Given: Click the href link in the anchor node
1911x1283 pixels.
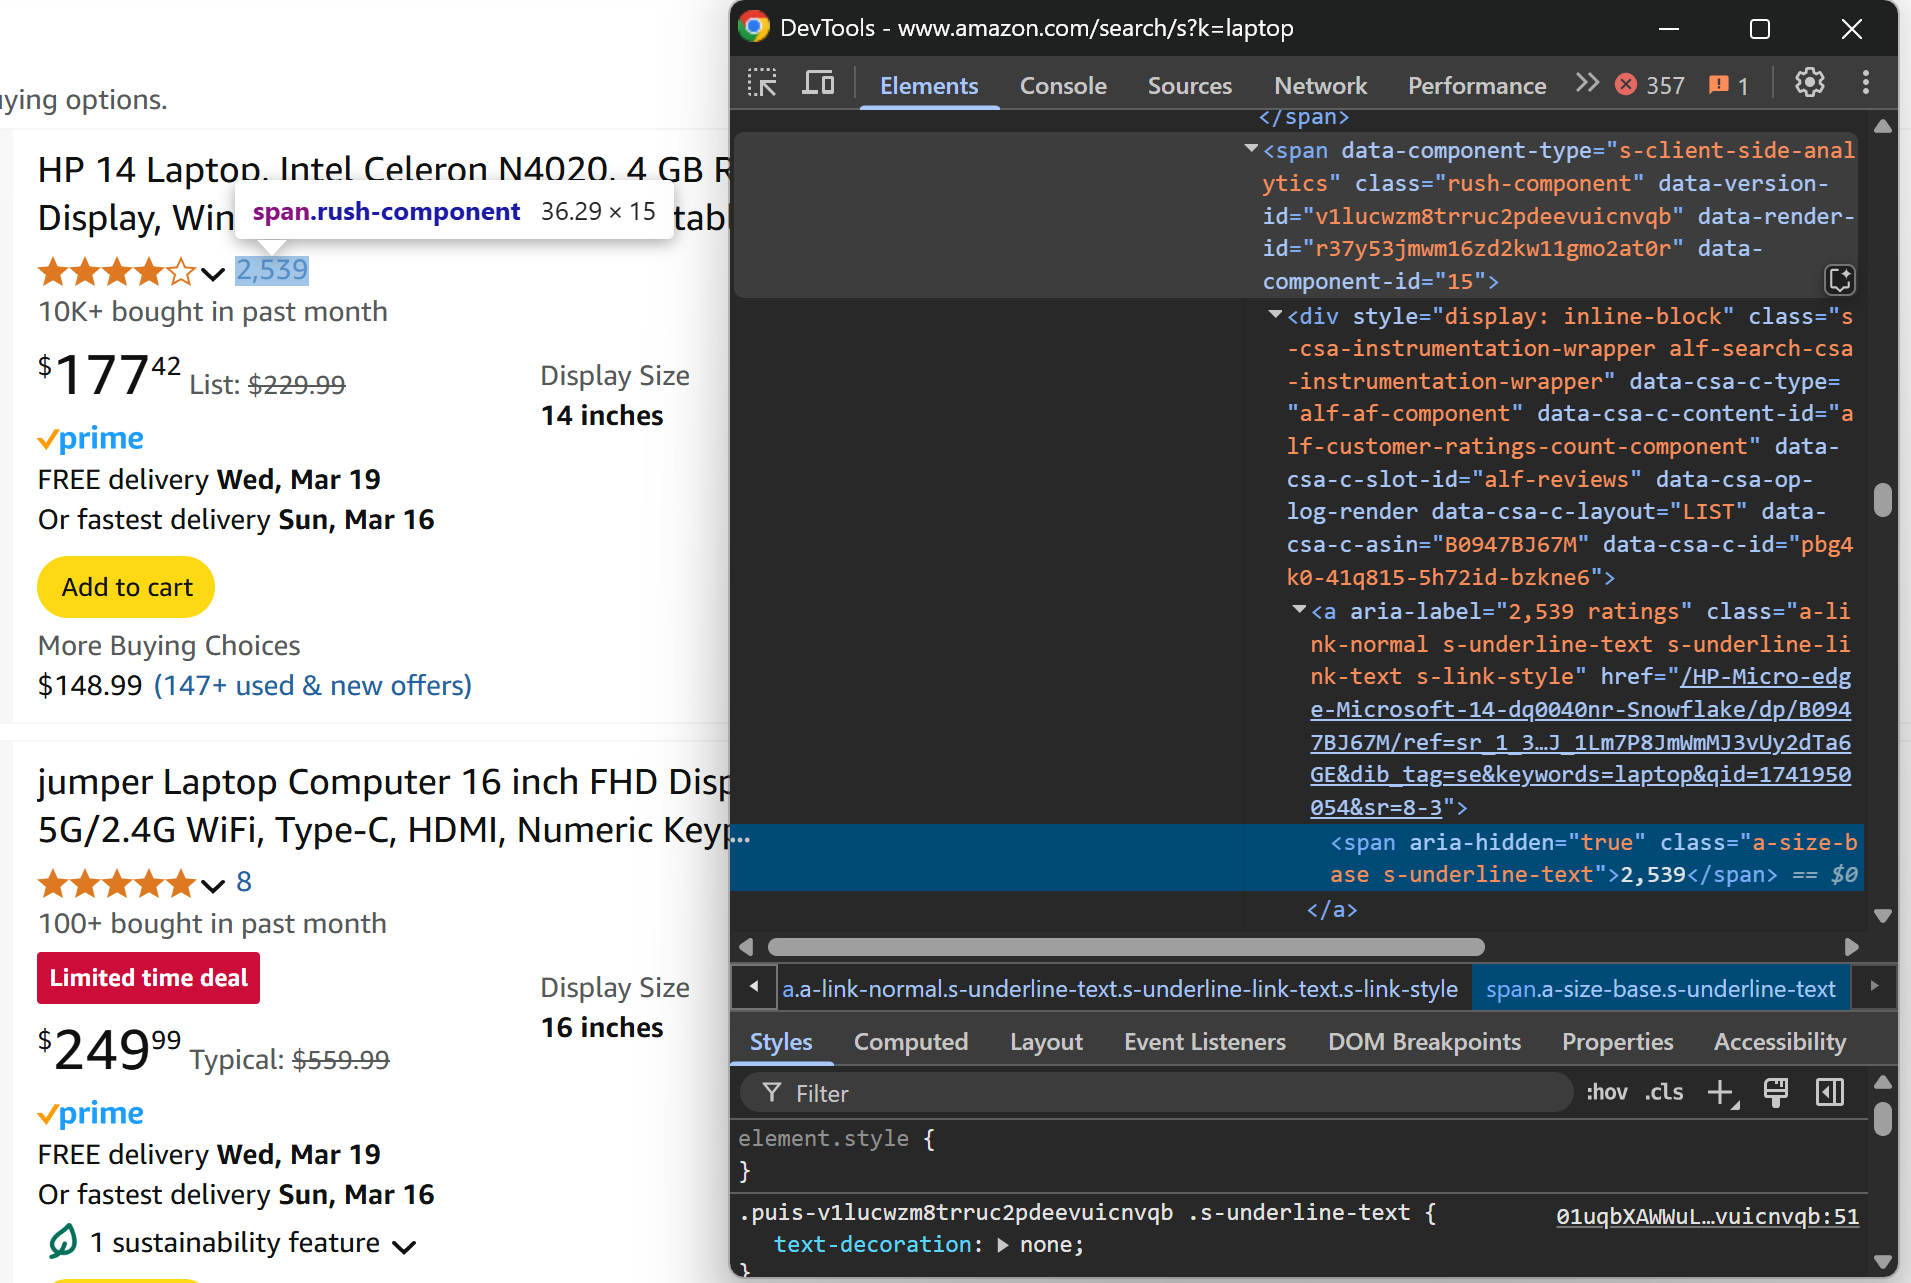Looking at the screenshot, I should point(1580,742).
